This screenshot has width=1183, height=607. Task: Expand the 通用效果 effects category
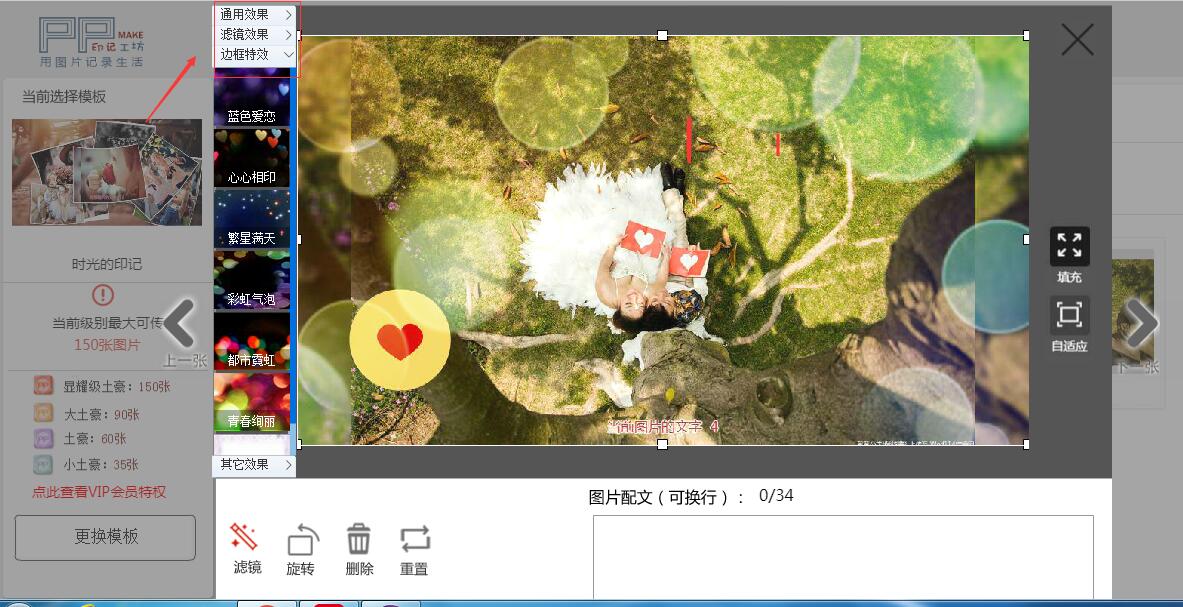(256, 15)
